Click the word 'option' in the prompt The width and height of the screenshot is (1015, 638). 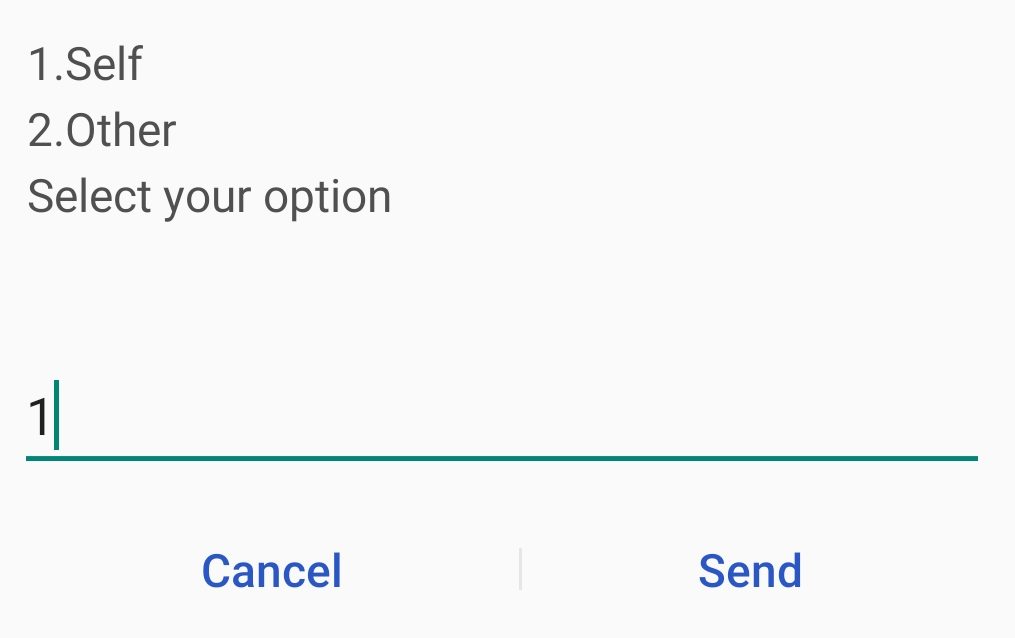click(x=327, y=197)
